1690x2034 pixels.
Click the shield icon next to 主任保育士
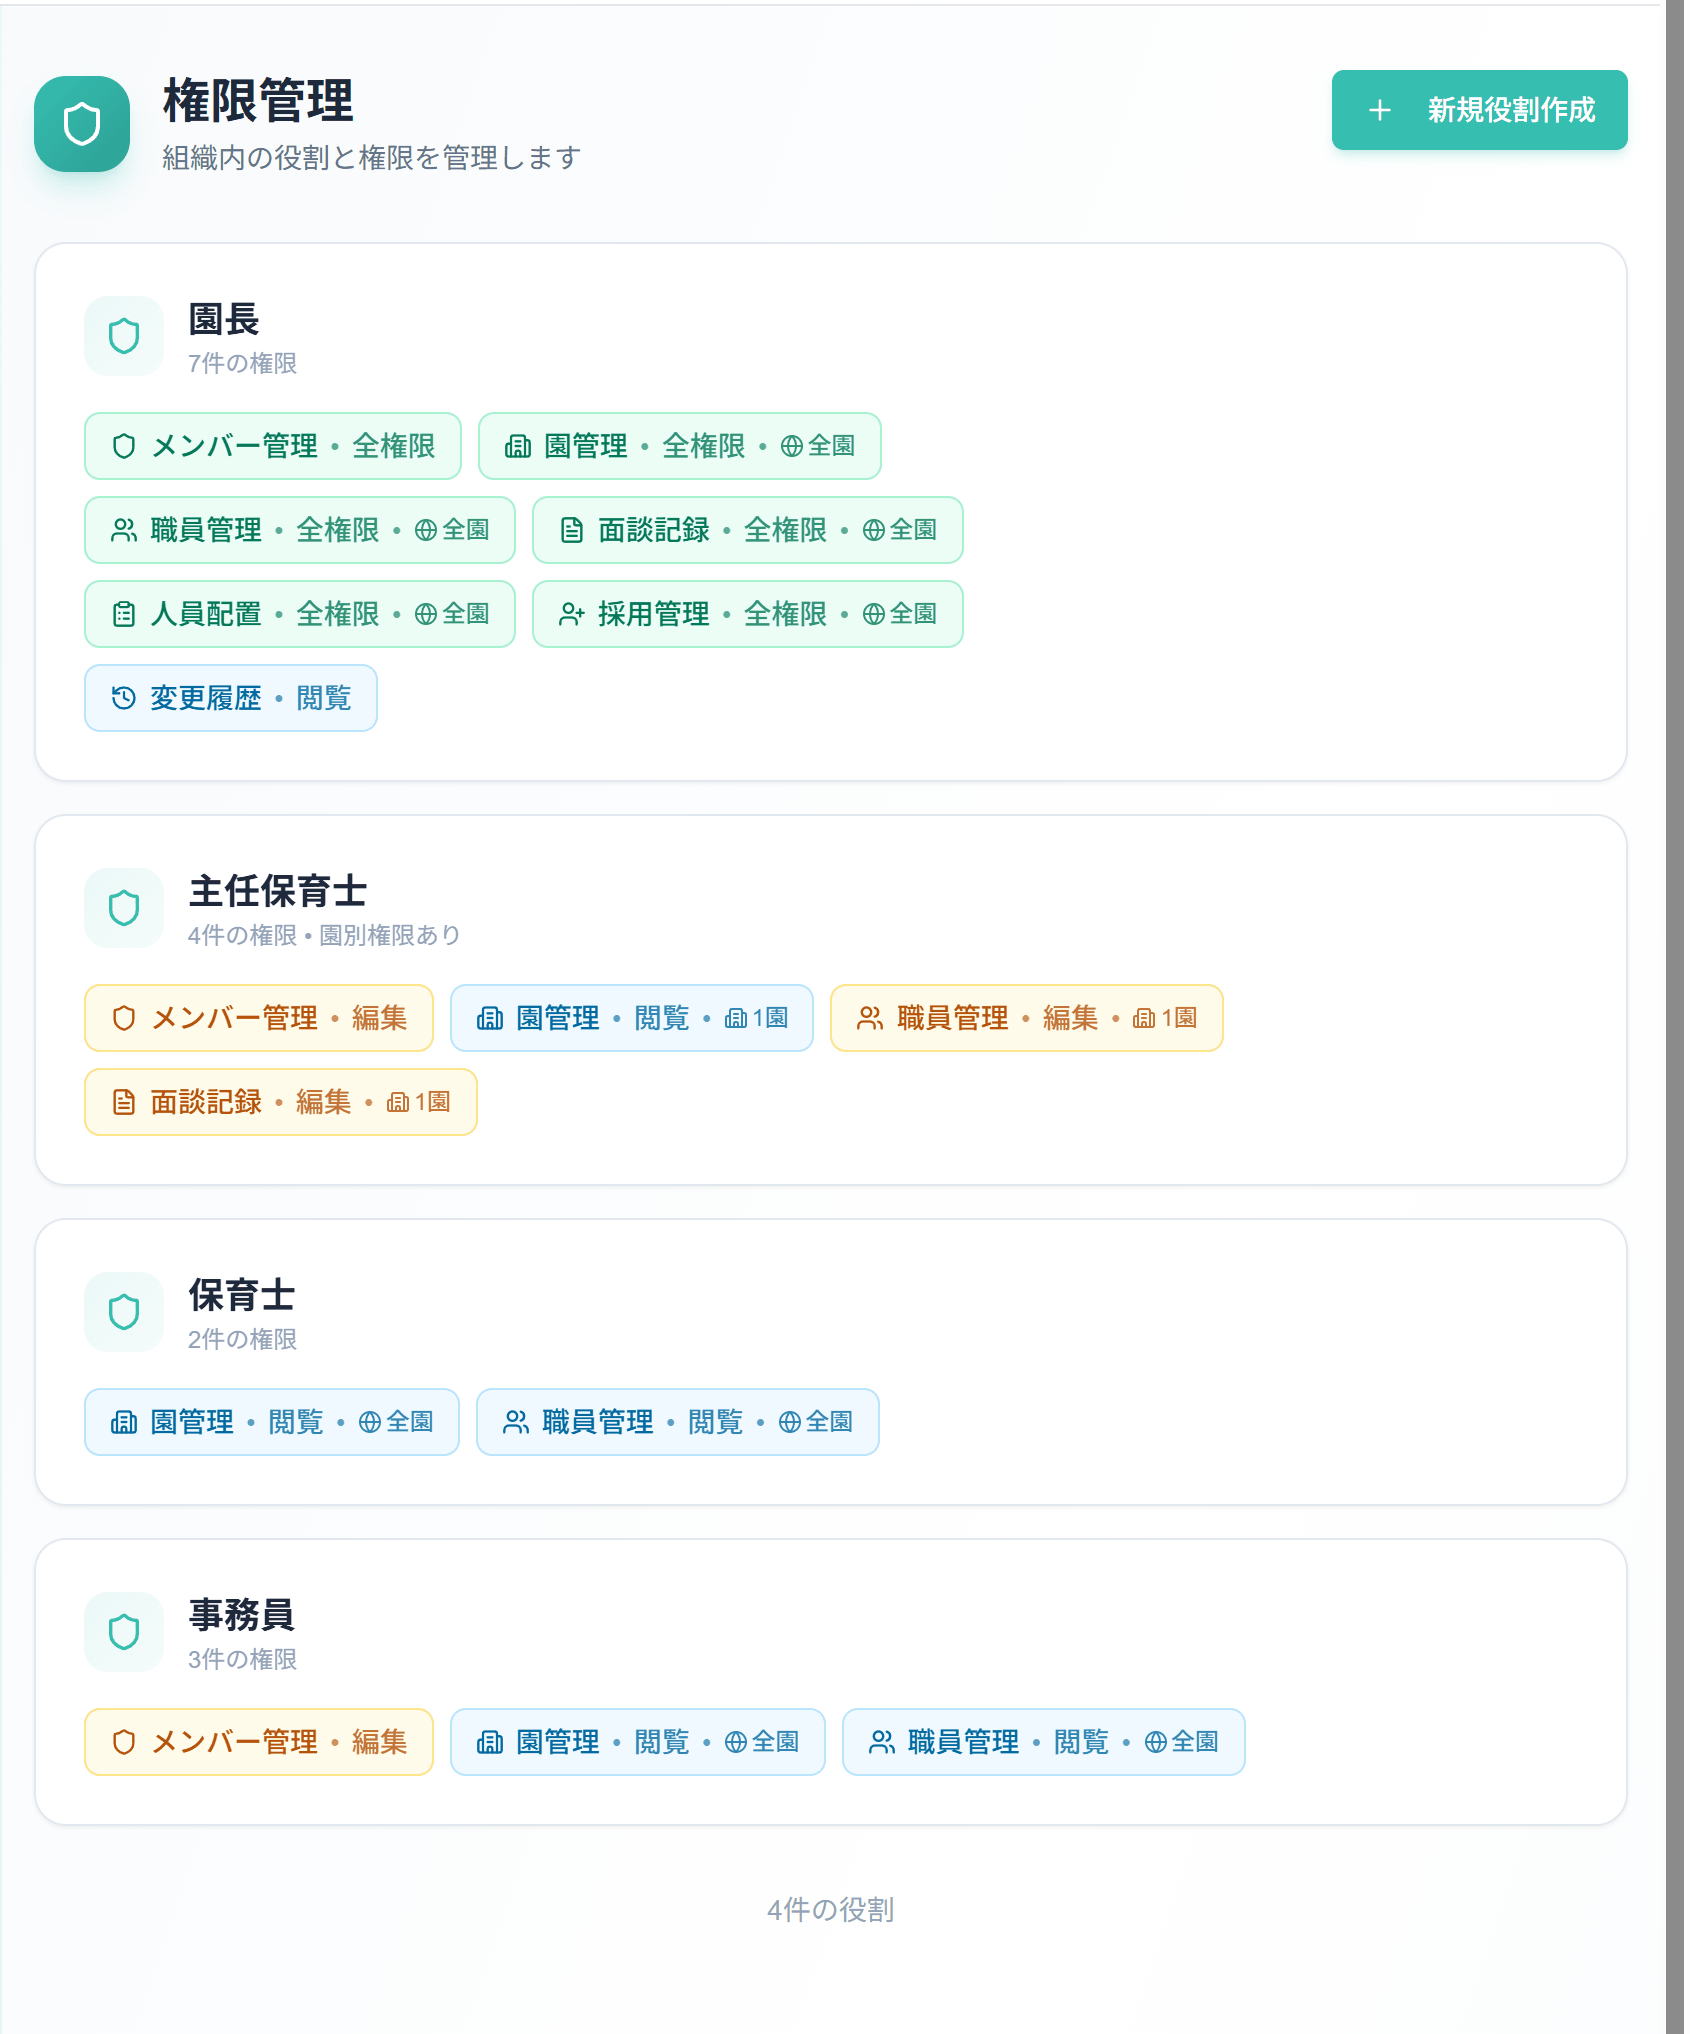[124, 908]
